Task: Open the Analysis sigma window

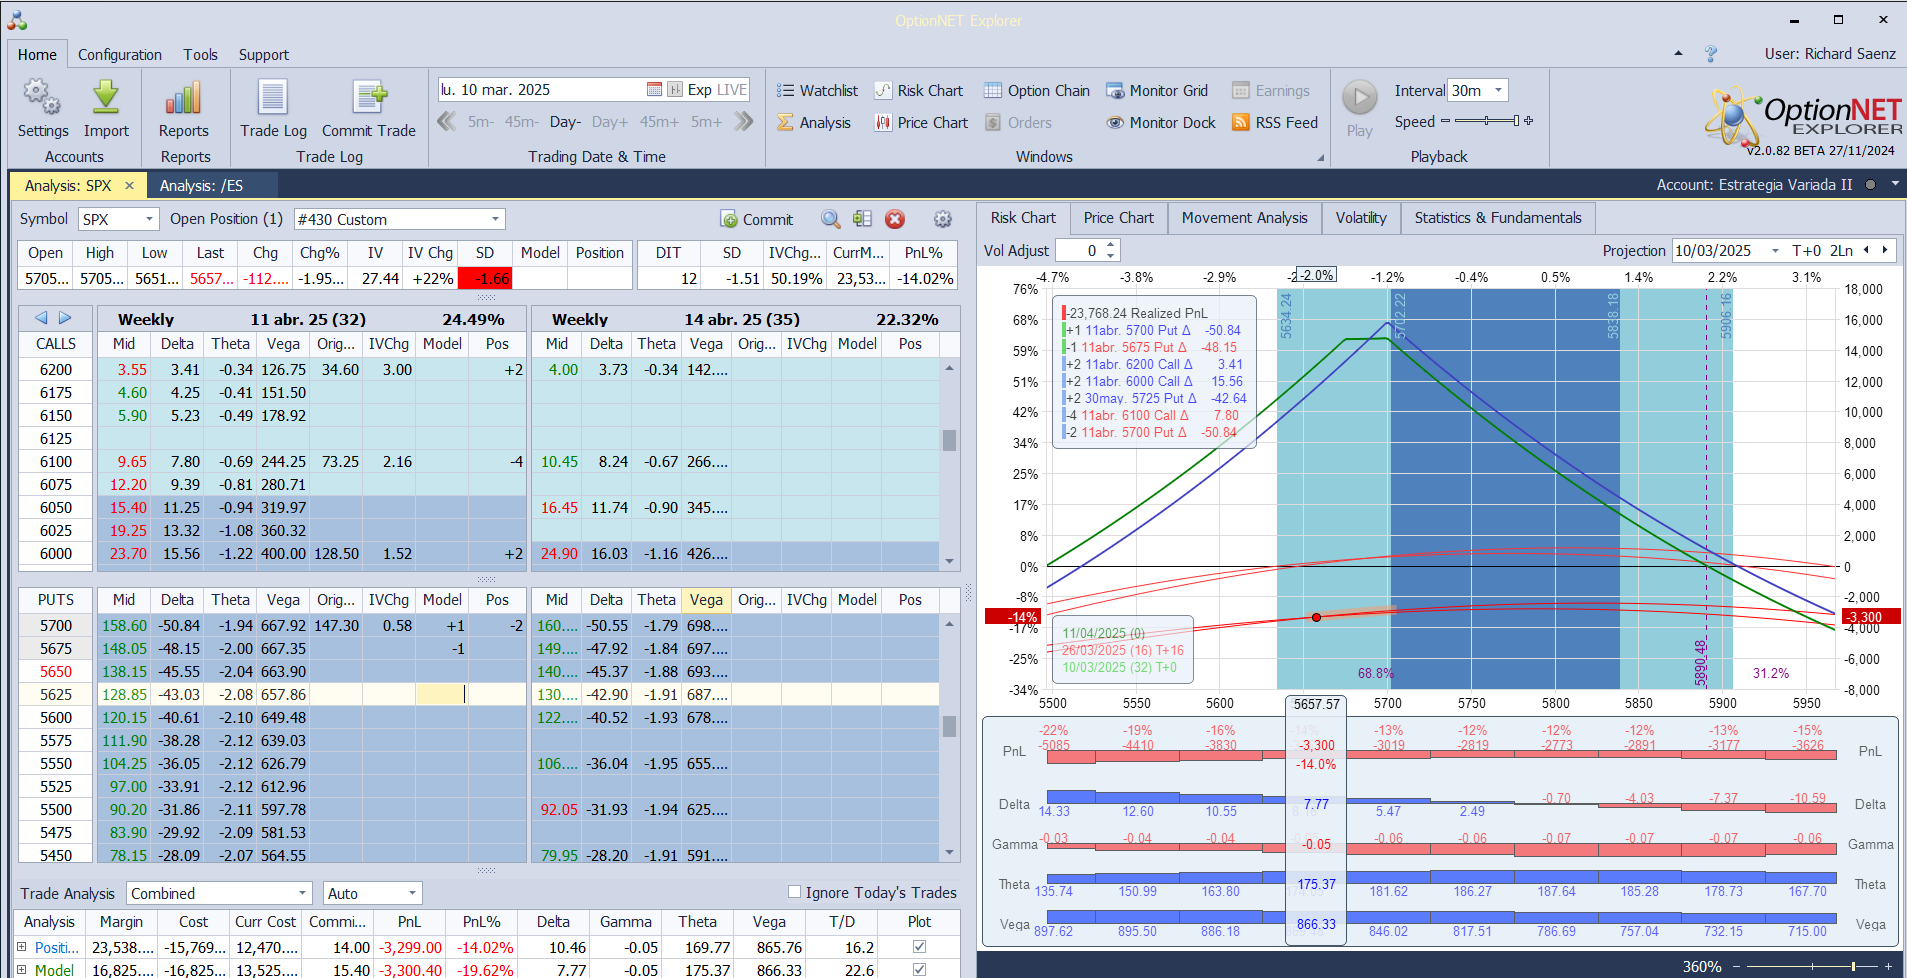Action: pos(814,123)
